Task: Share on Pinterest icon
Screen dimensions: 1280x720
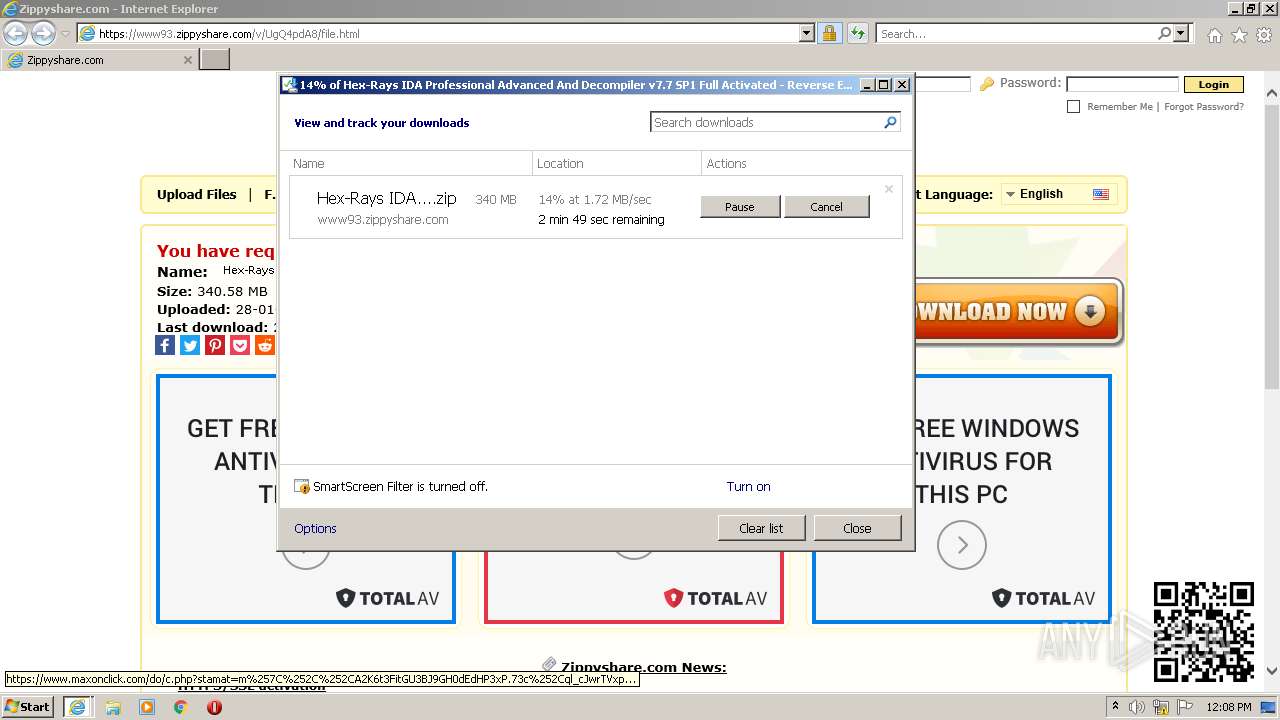Action: tap(215, 345)
